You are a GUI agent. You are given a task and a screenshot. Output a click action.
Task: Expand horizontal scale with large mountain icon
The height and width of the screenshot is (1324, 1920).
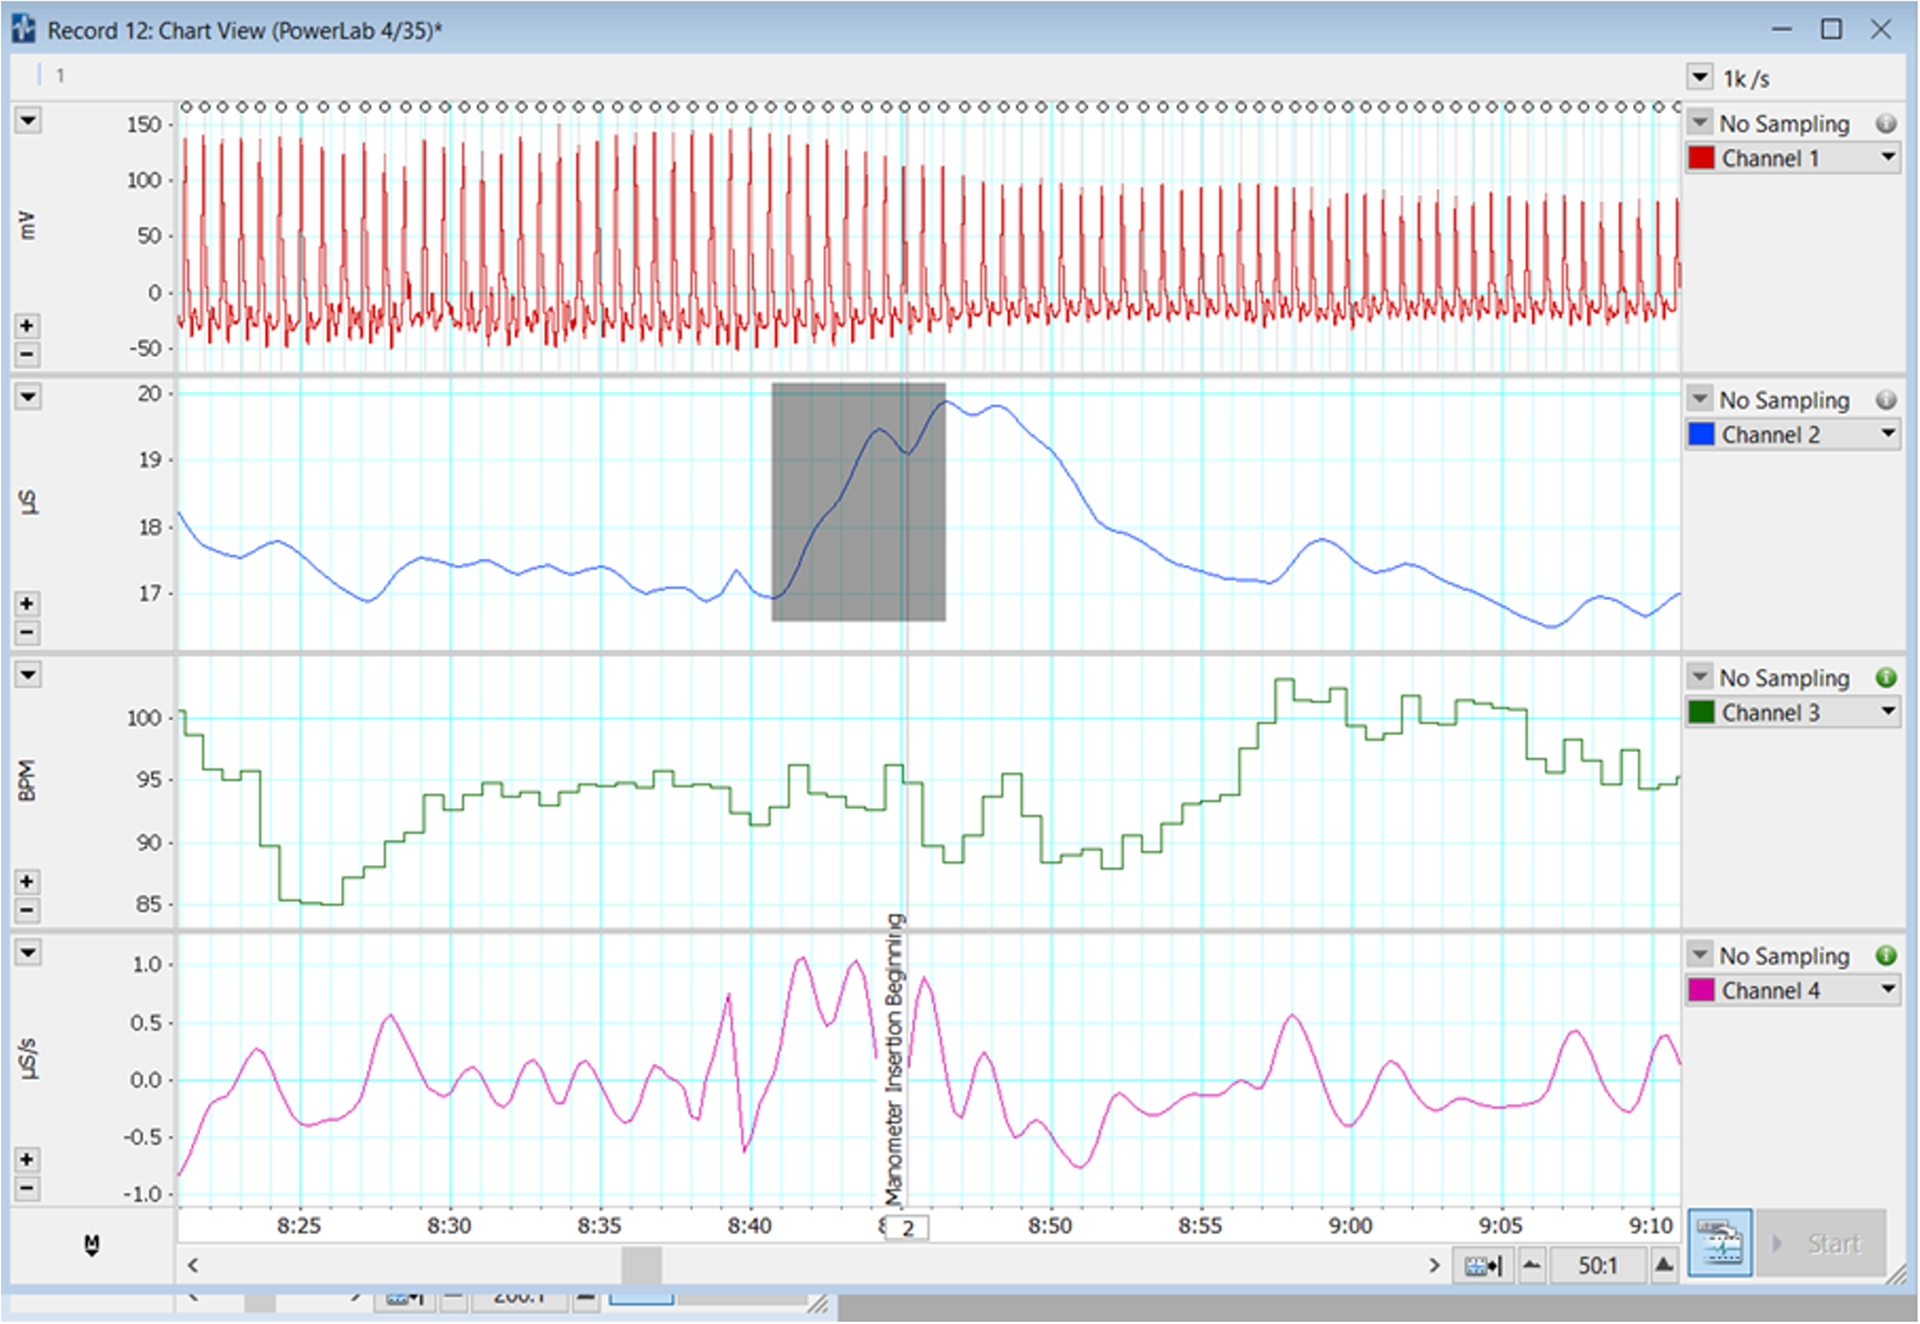(1663, 1266)
